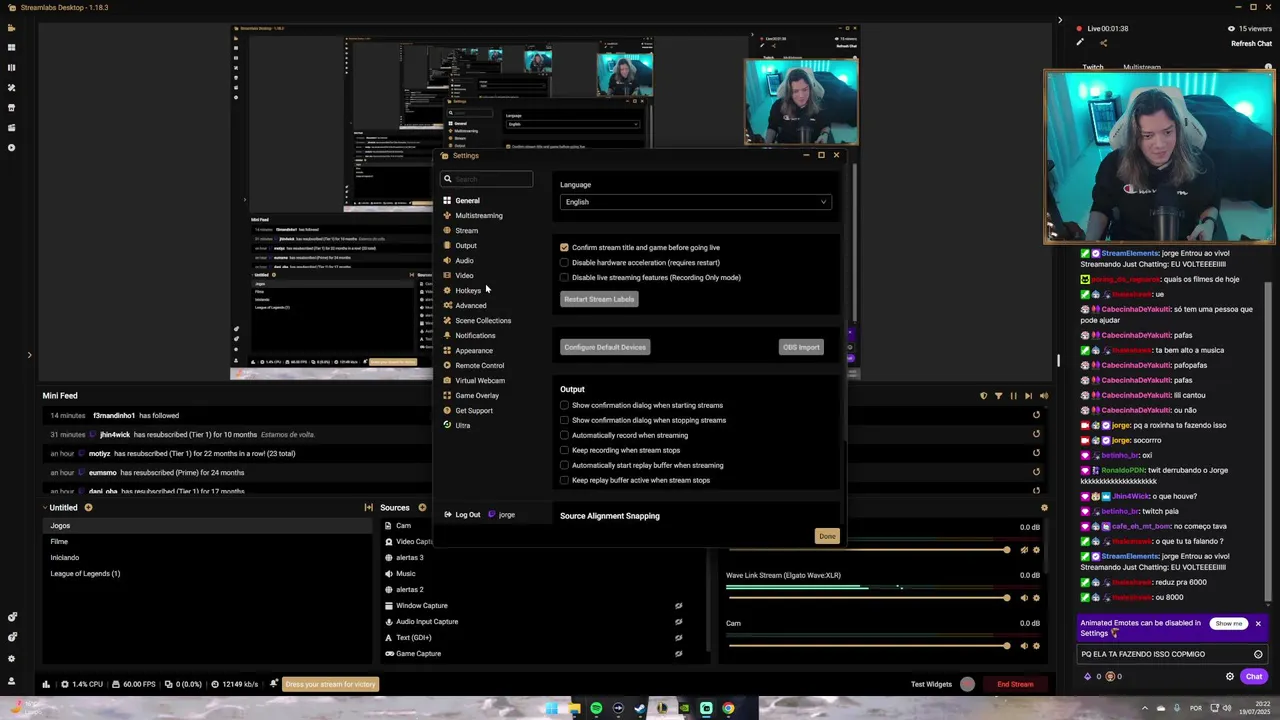Screen dimensions: 1280x720
Task: Open Cam audio settings gear
Action: pos(1036,646)
